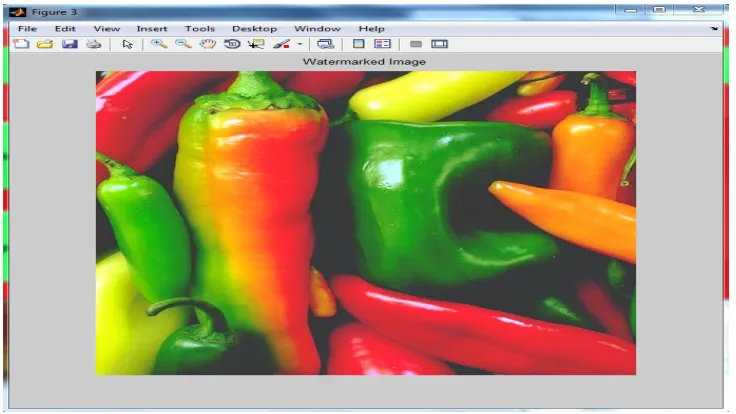Open the File menu
This screenshot has height=414, width=736.
click(x=27, y=29)
